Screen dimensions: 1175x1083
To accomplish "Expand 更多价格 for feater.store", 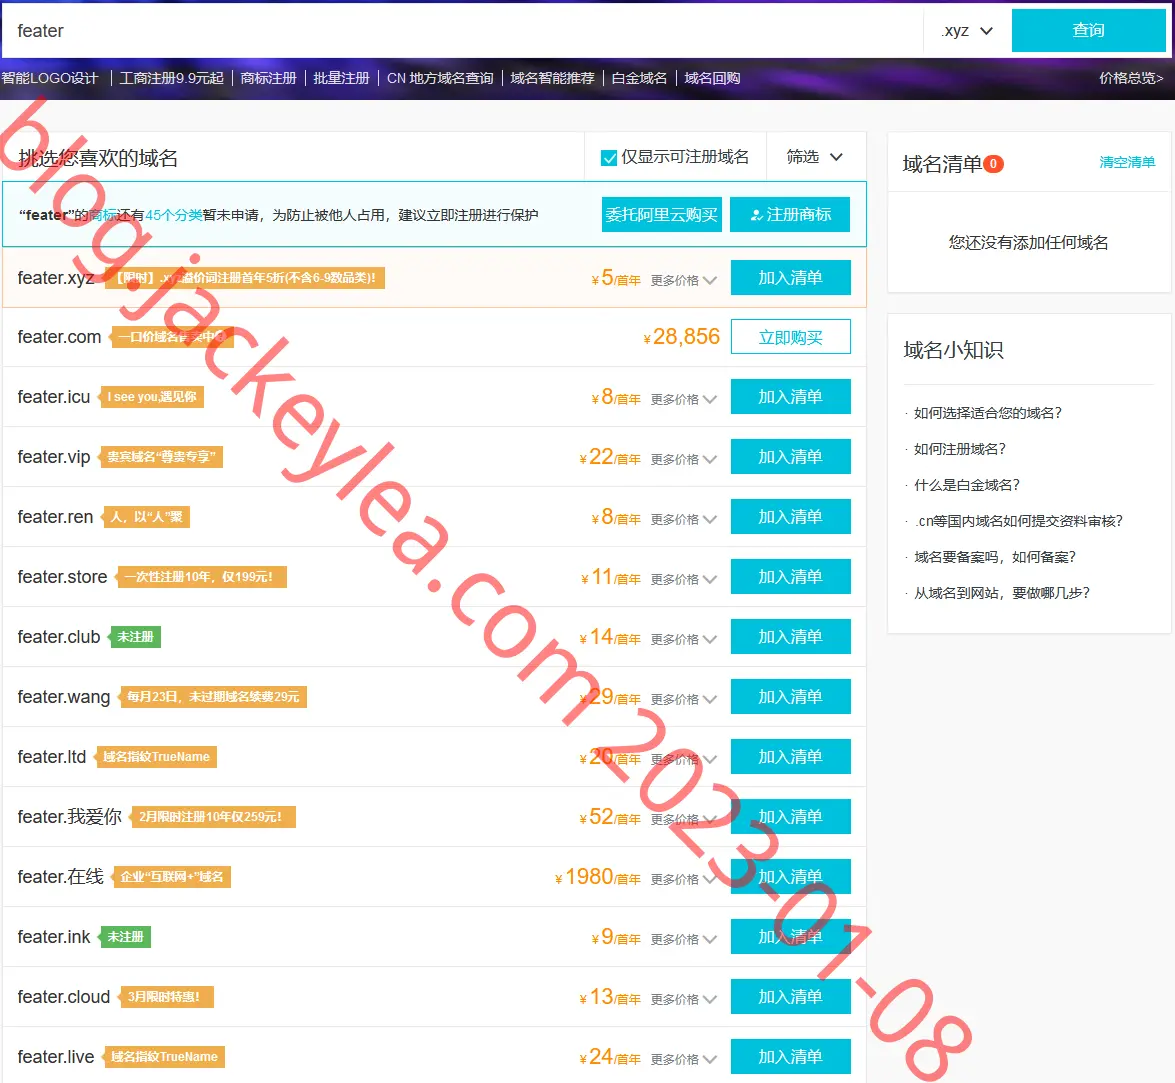I will (x=683, y=579).
